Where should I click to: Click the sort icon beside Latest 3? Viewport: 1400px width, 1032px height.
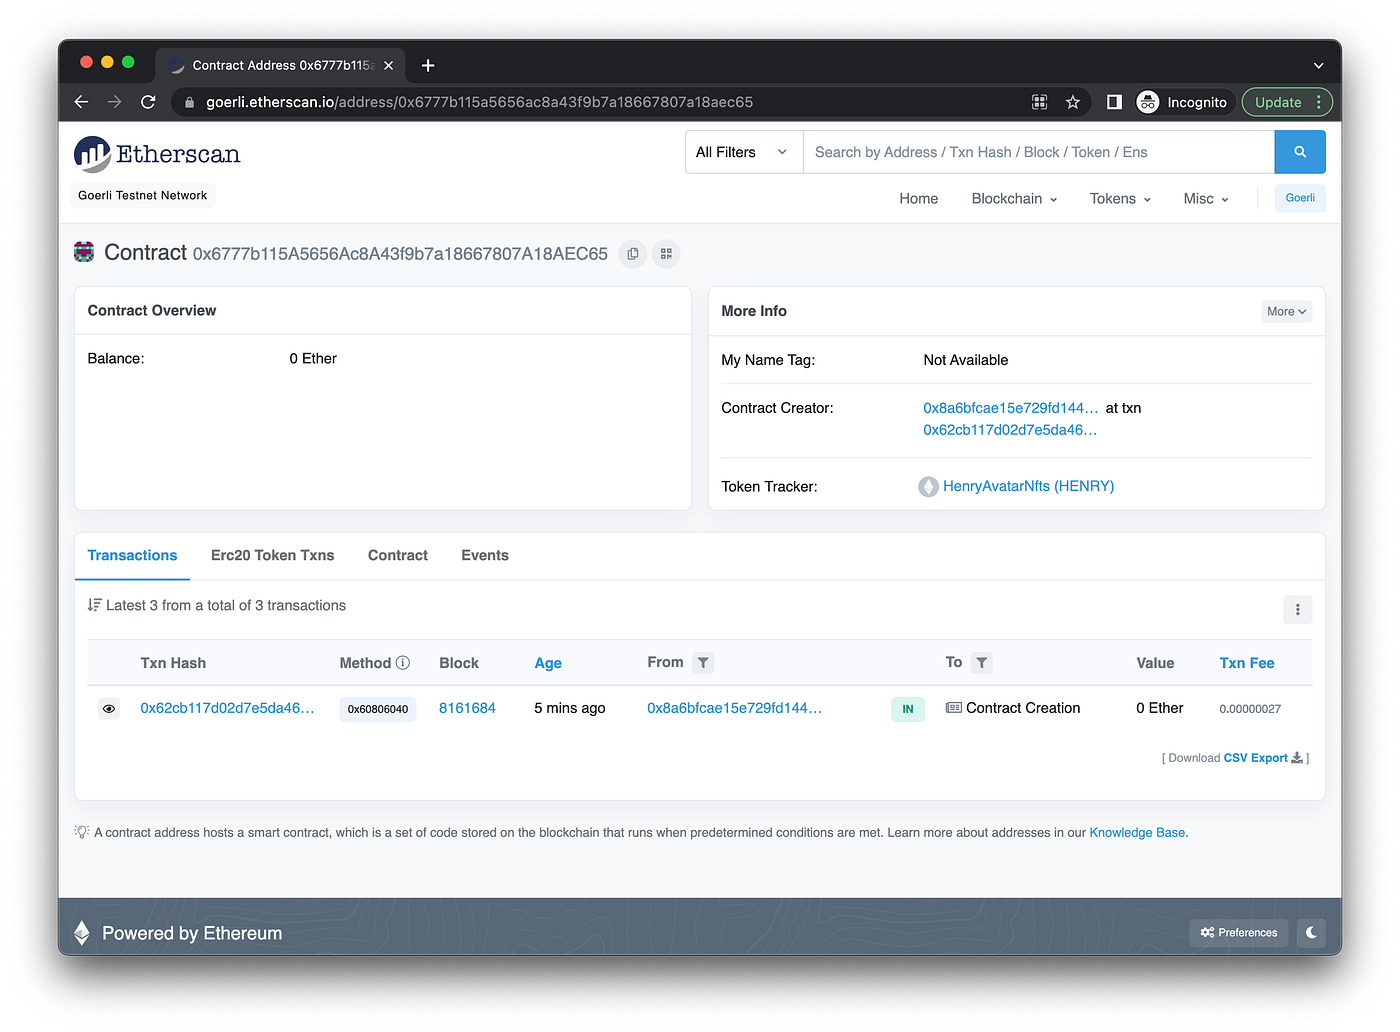(x=94, y=605)
